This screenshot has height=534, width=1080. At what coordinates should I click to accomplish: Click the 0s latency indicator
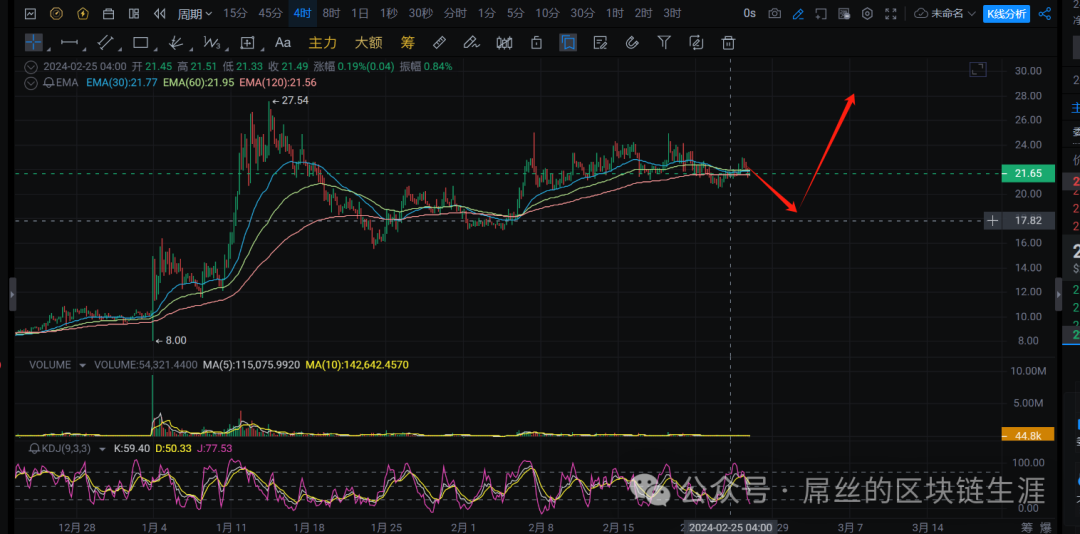[750, 13]
